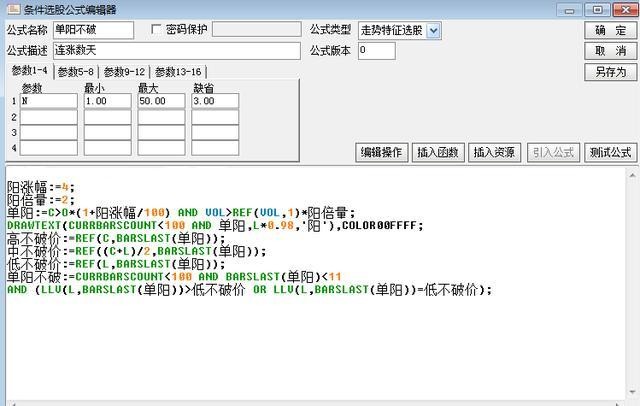Click parameter 1 name field containing N
The height and width of the screenshot is (406, 640).
pos(49,101)
